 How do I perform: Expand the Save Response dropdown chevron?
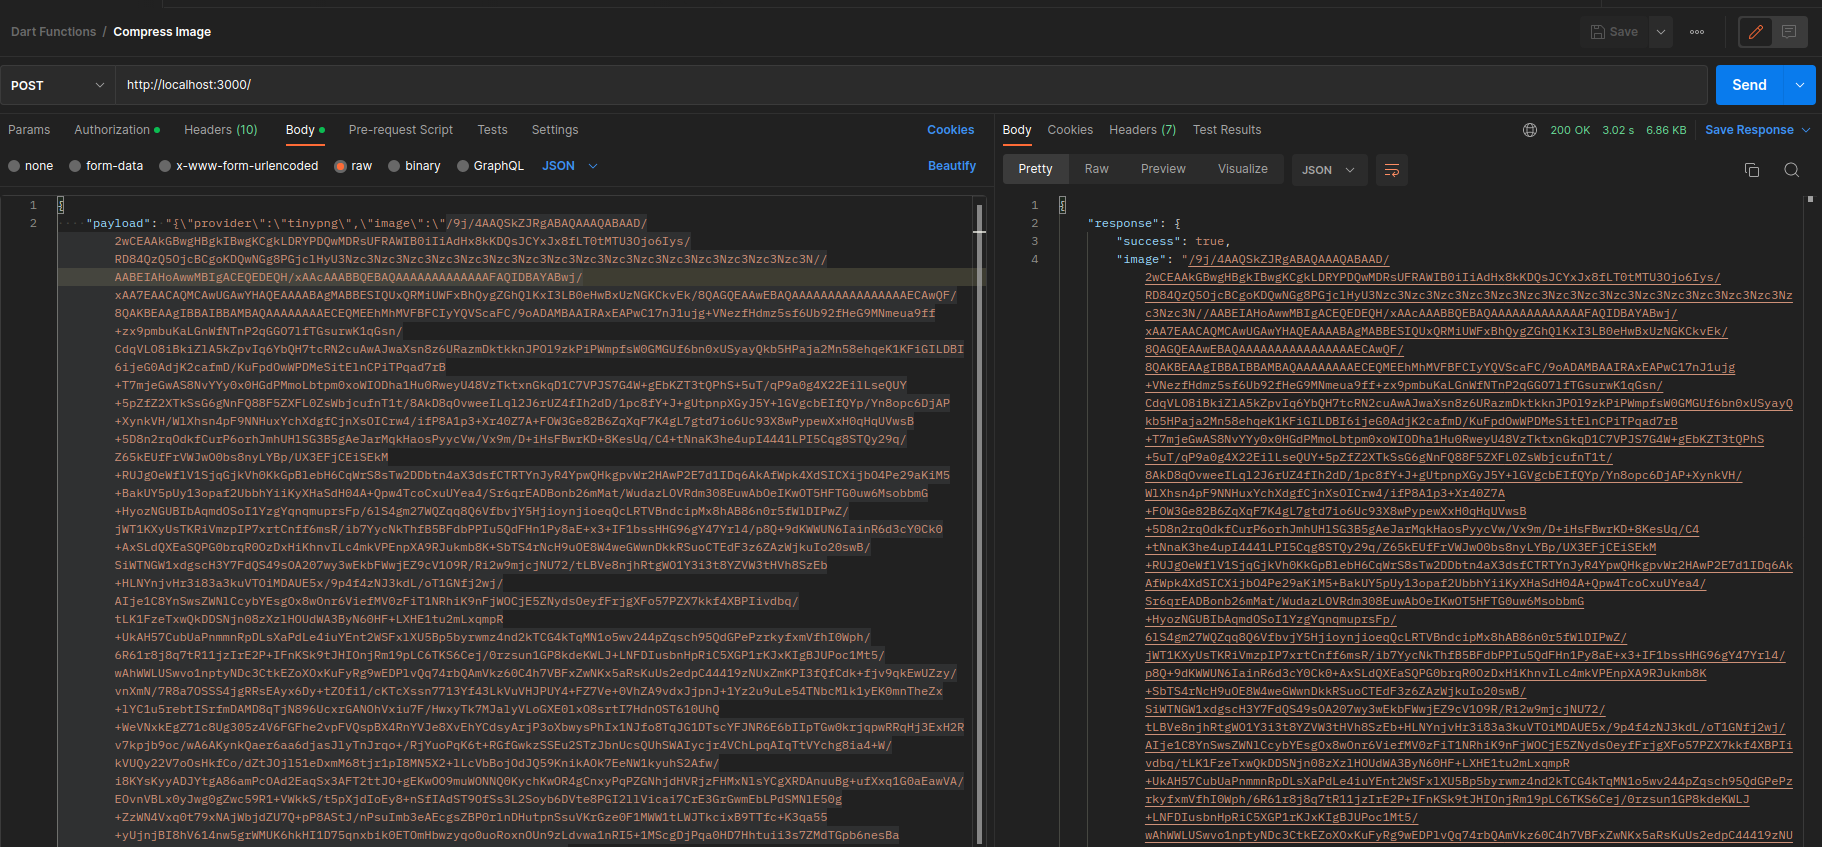pyautogui.click(x=1806, y=130)
